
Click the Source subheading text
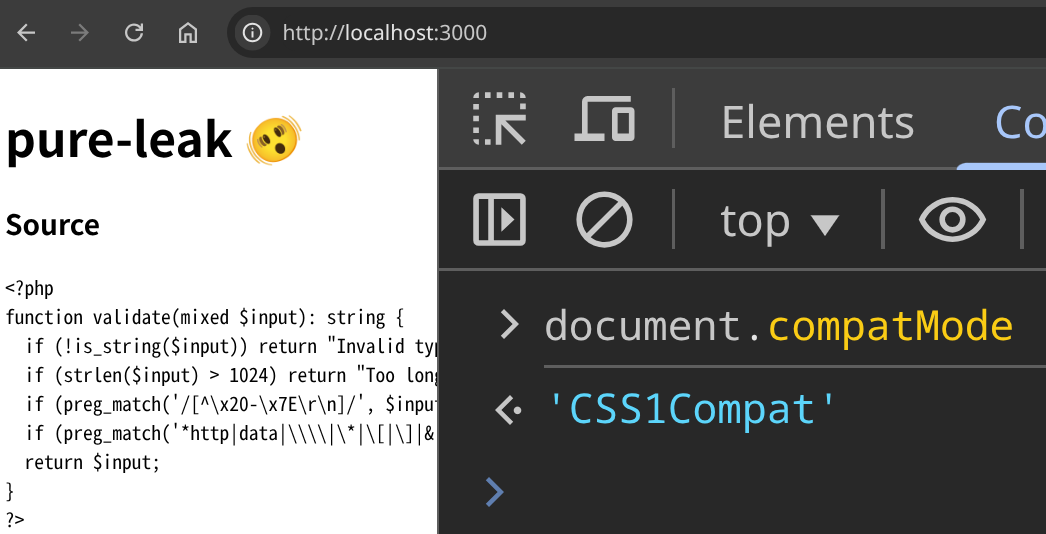click(x=53, y=225)
